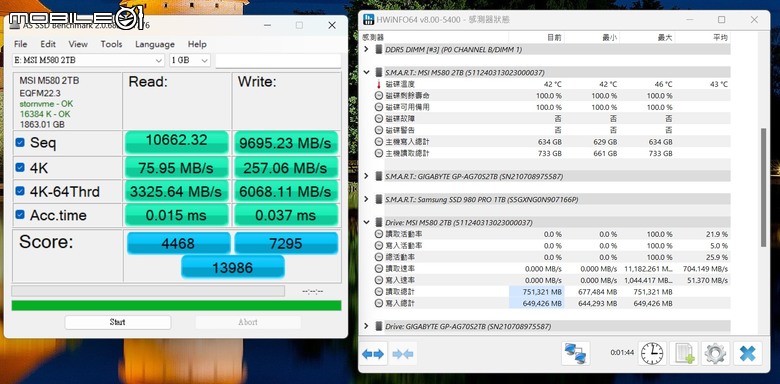
Task: Click the Start benchmark button
Action: 117,322
